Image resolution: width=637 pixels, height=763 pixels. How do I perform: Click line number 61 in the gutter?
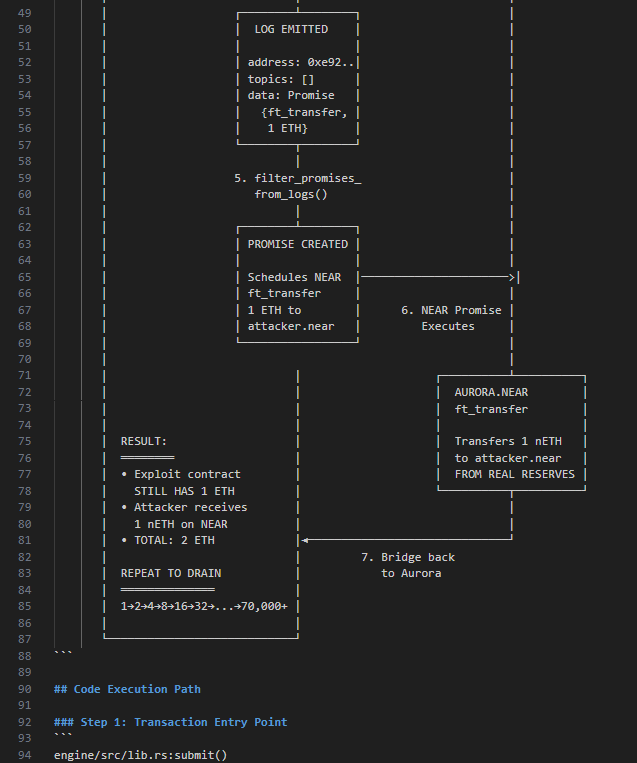click(x=24, y=211)
